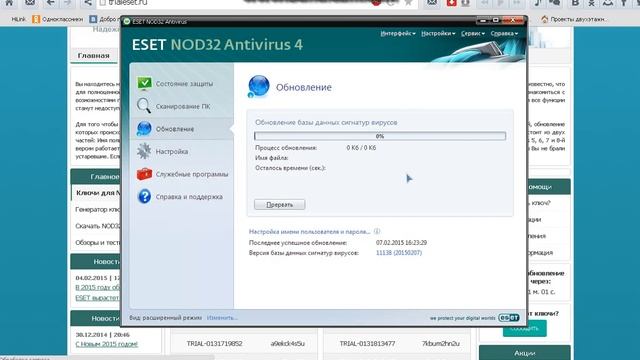Click the Акции header on website
Screen dimensions: 640x360
524,353
